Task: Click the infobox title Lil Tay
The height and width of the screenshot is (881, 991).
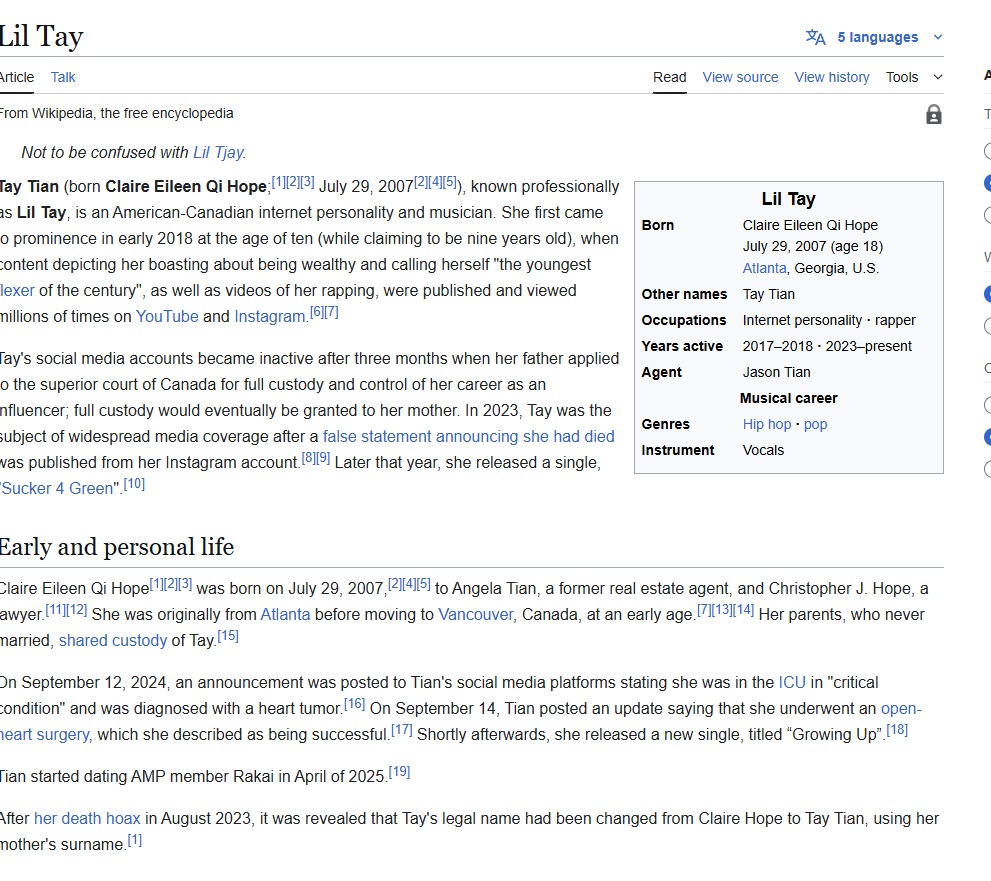Action: [788, 199]
